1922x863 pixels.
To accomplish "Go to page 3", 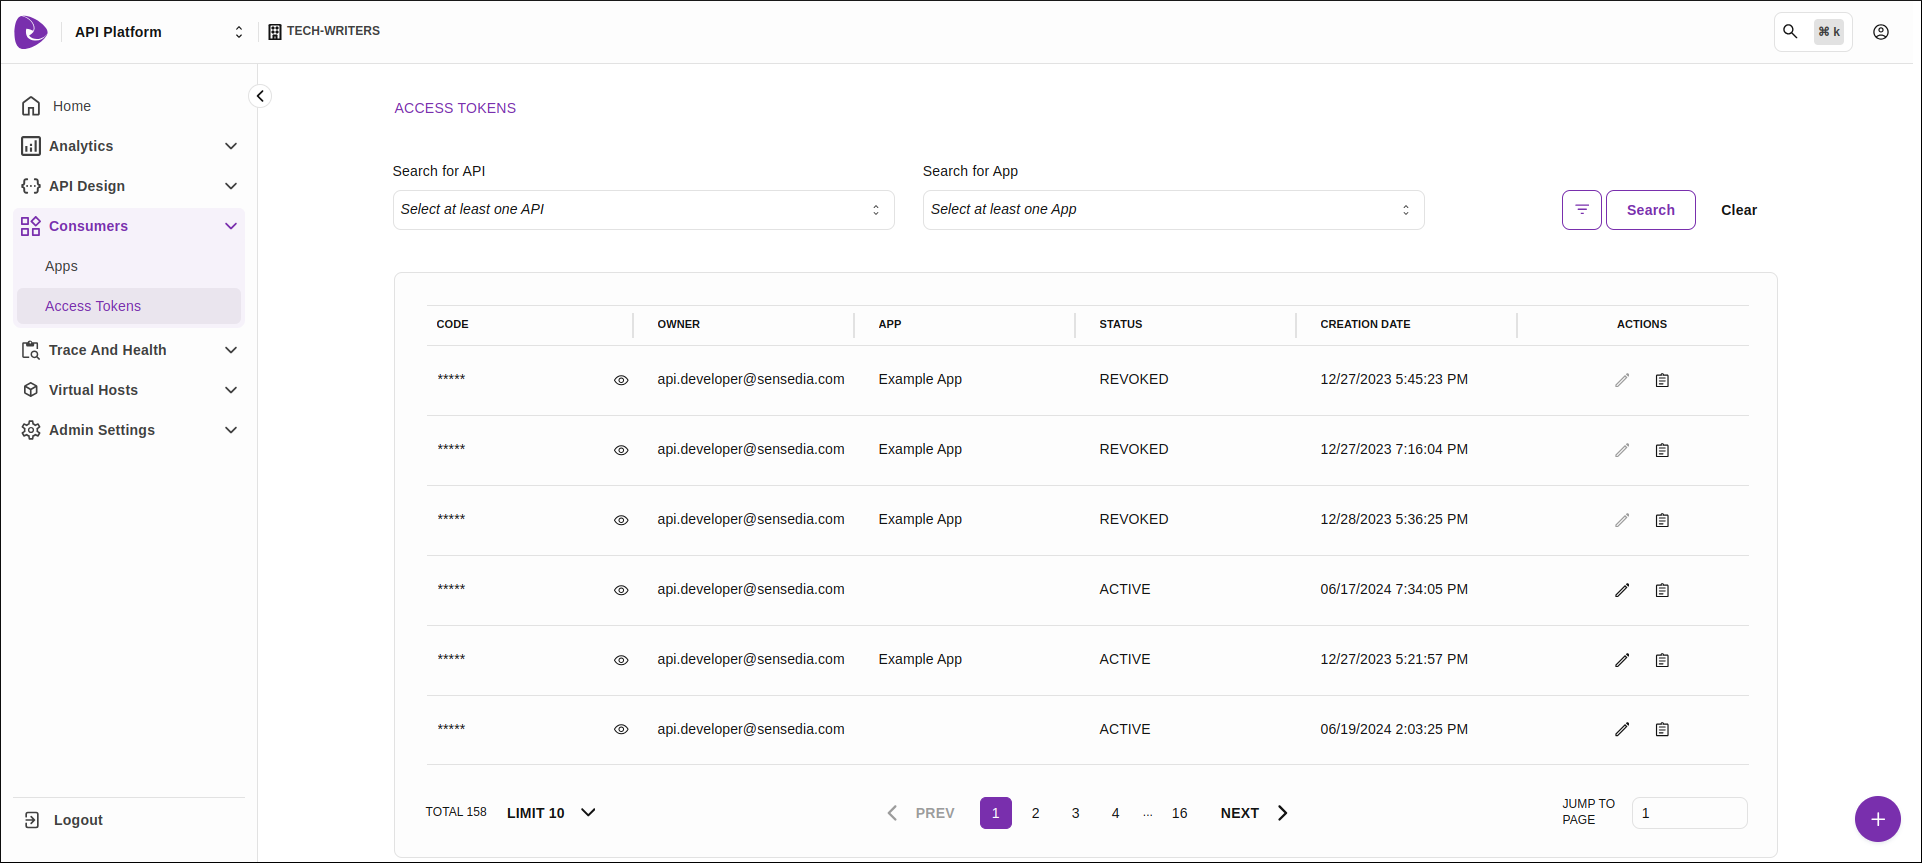I will [x=1075, y=813].
